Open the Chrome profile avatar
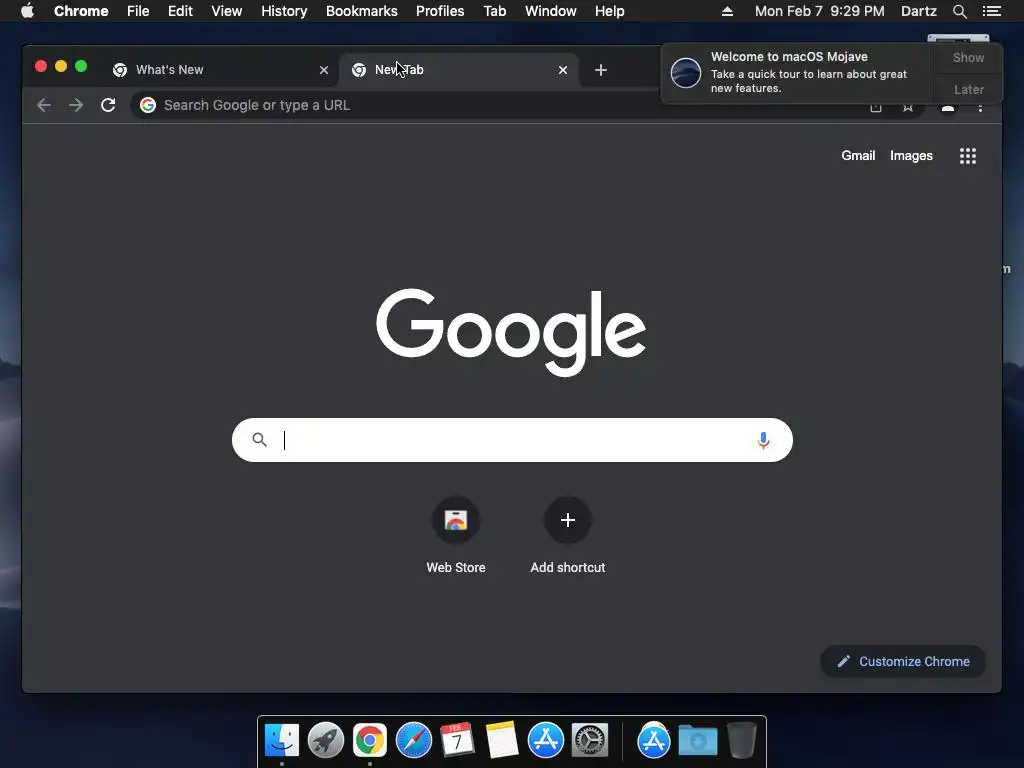Screen dimensions: 1024x768 click(948, 108)
